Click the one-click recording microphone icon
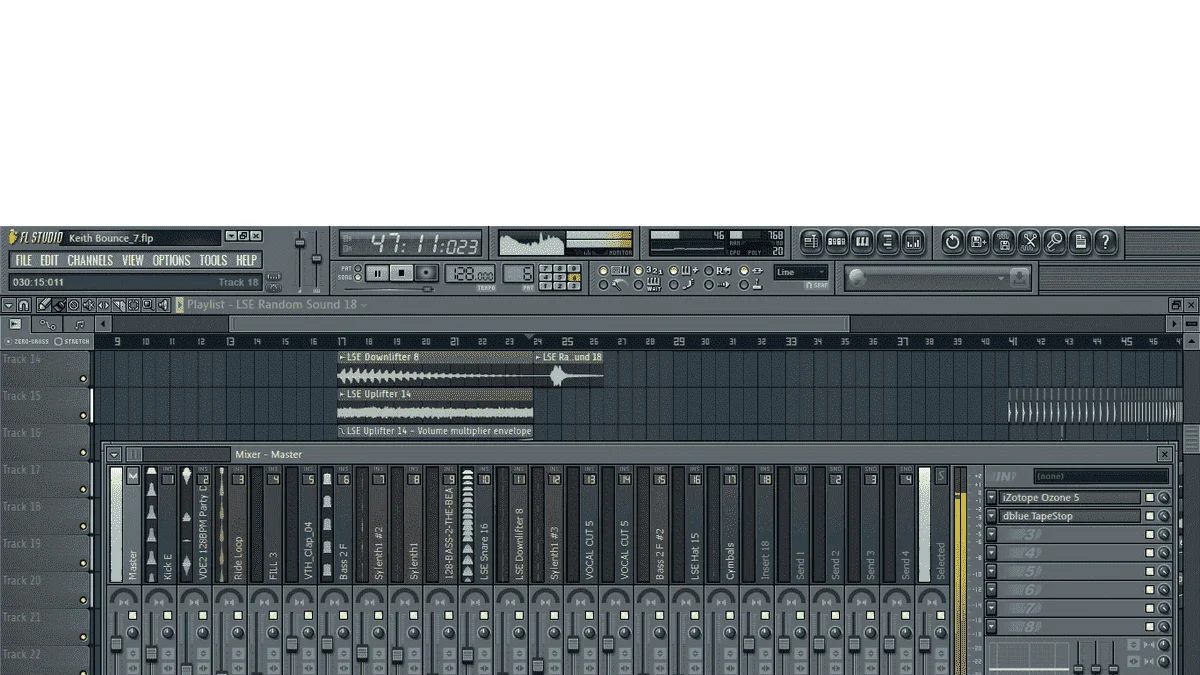1200x675 pixels. [1055, 242]
